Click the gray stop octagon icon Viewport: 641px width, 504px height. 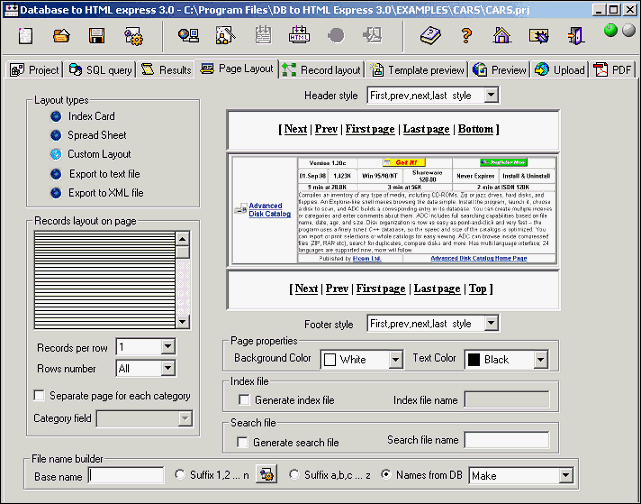(x=336, y=36)
